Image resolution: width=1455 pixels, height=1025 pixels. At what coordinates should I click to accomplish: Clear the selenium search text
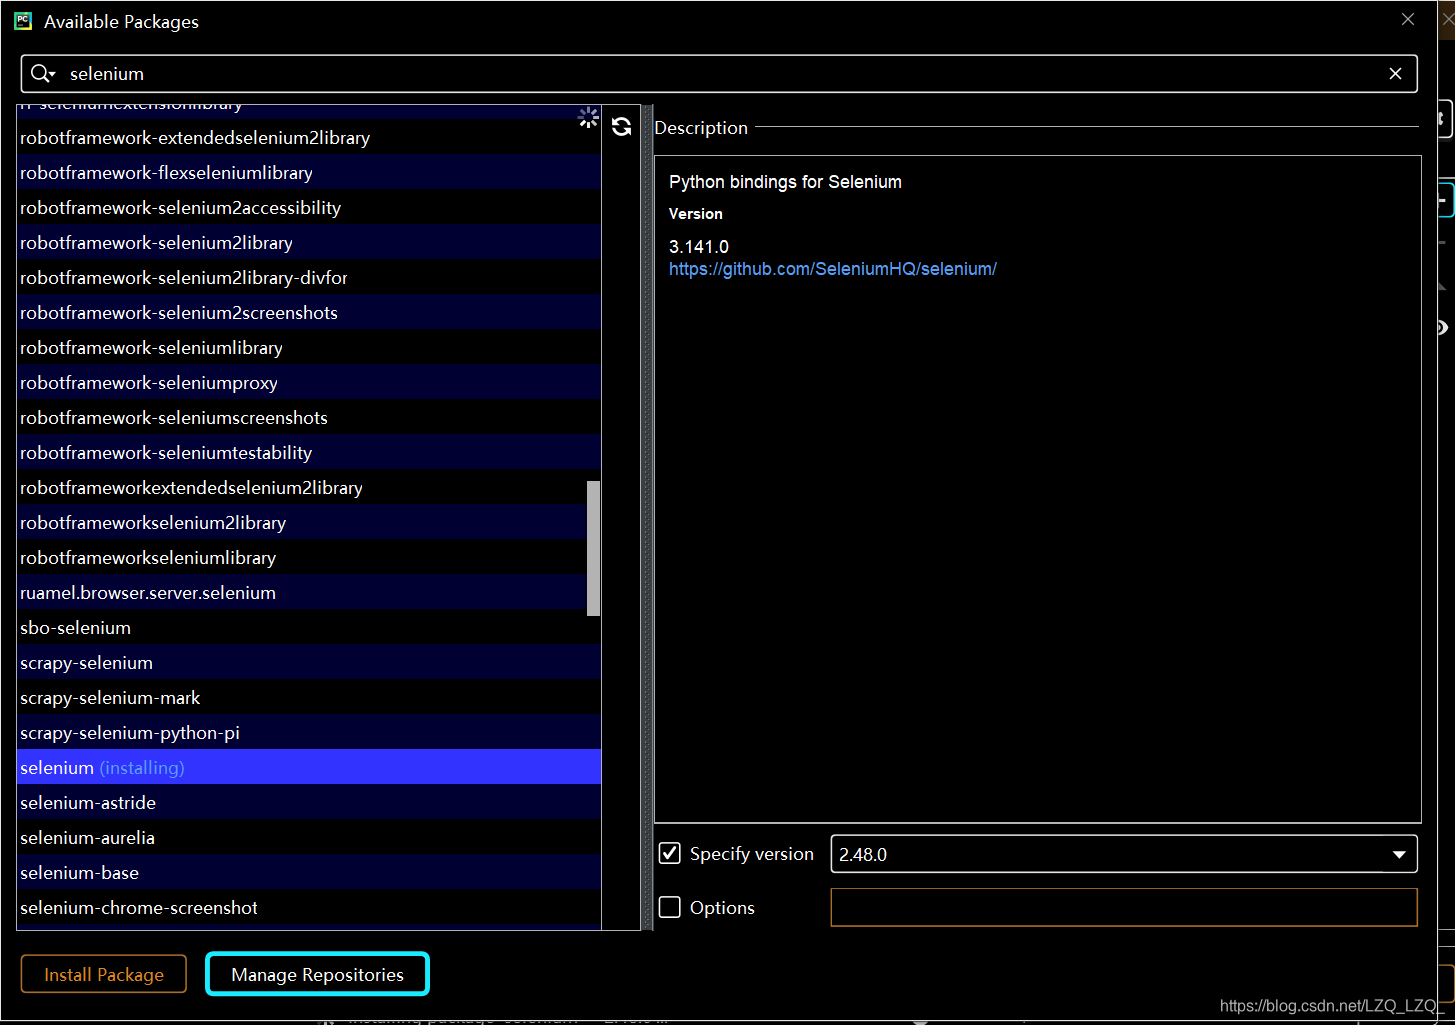tap(1395, 73)
